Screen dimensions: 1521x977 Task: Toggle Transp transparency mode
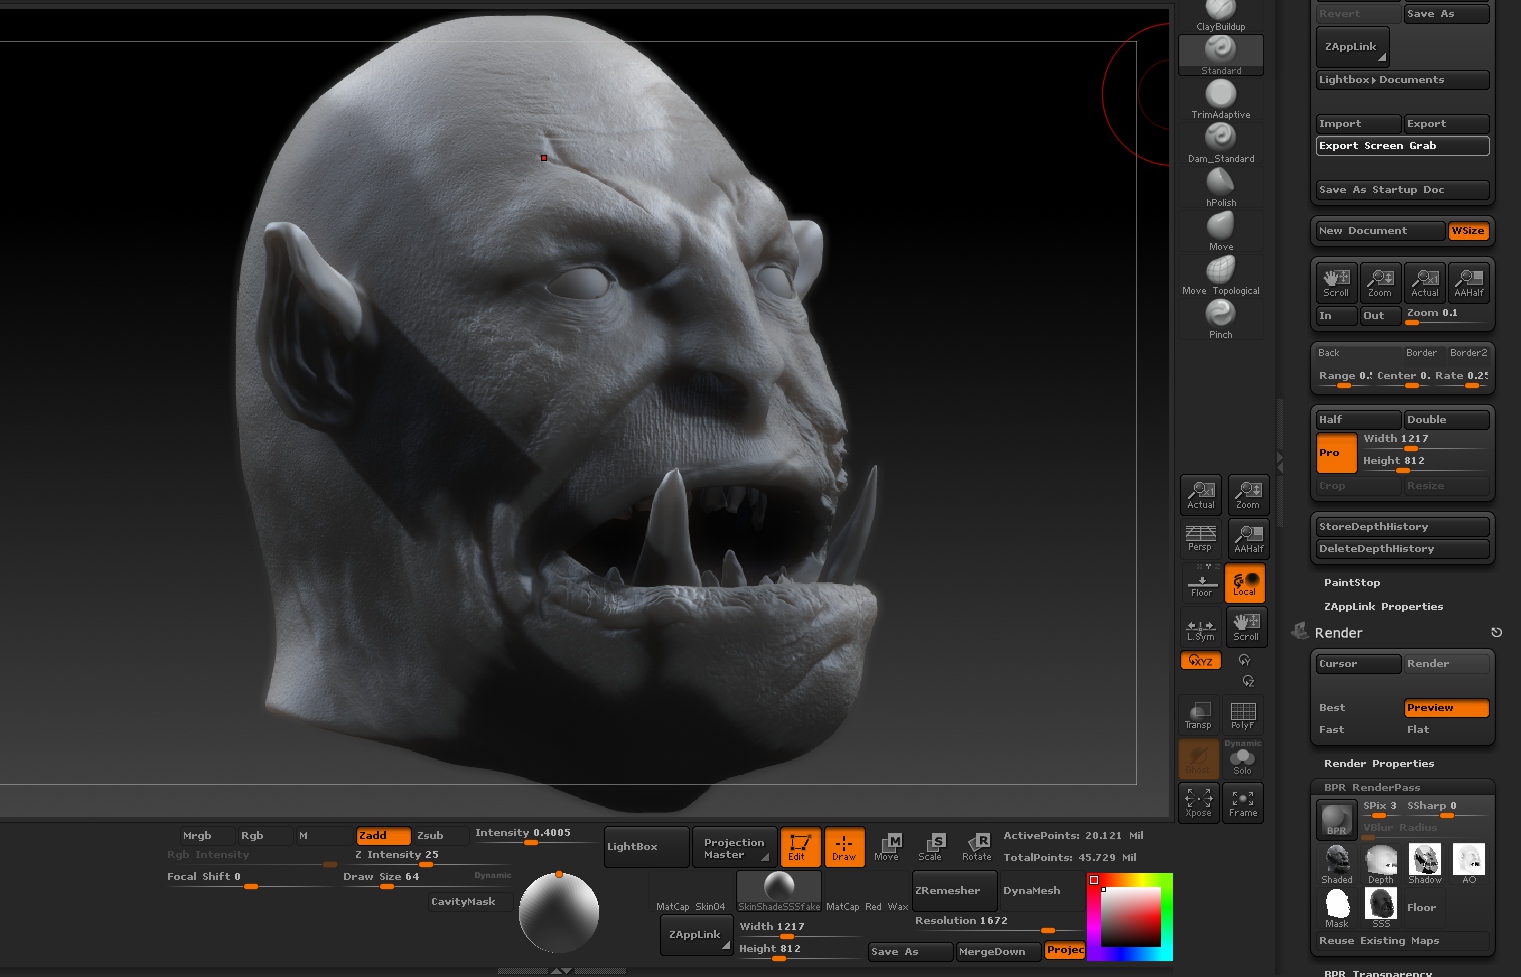click(1198, 715)
